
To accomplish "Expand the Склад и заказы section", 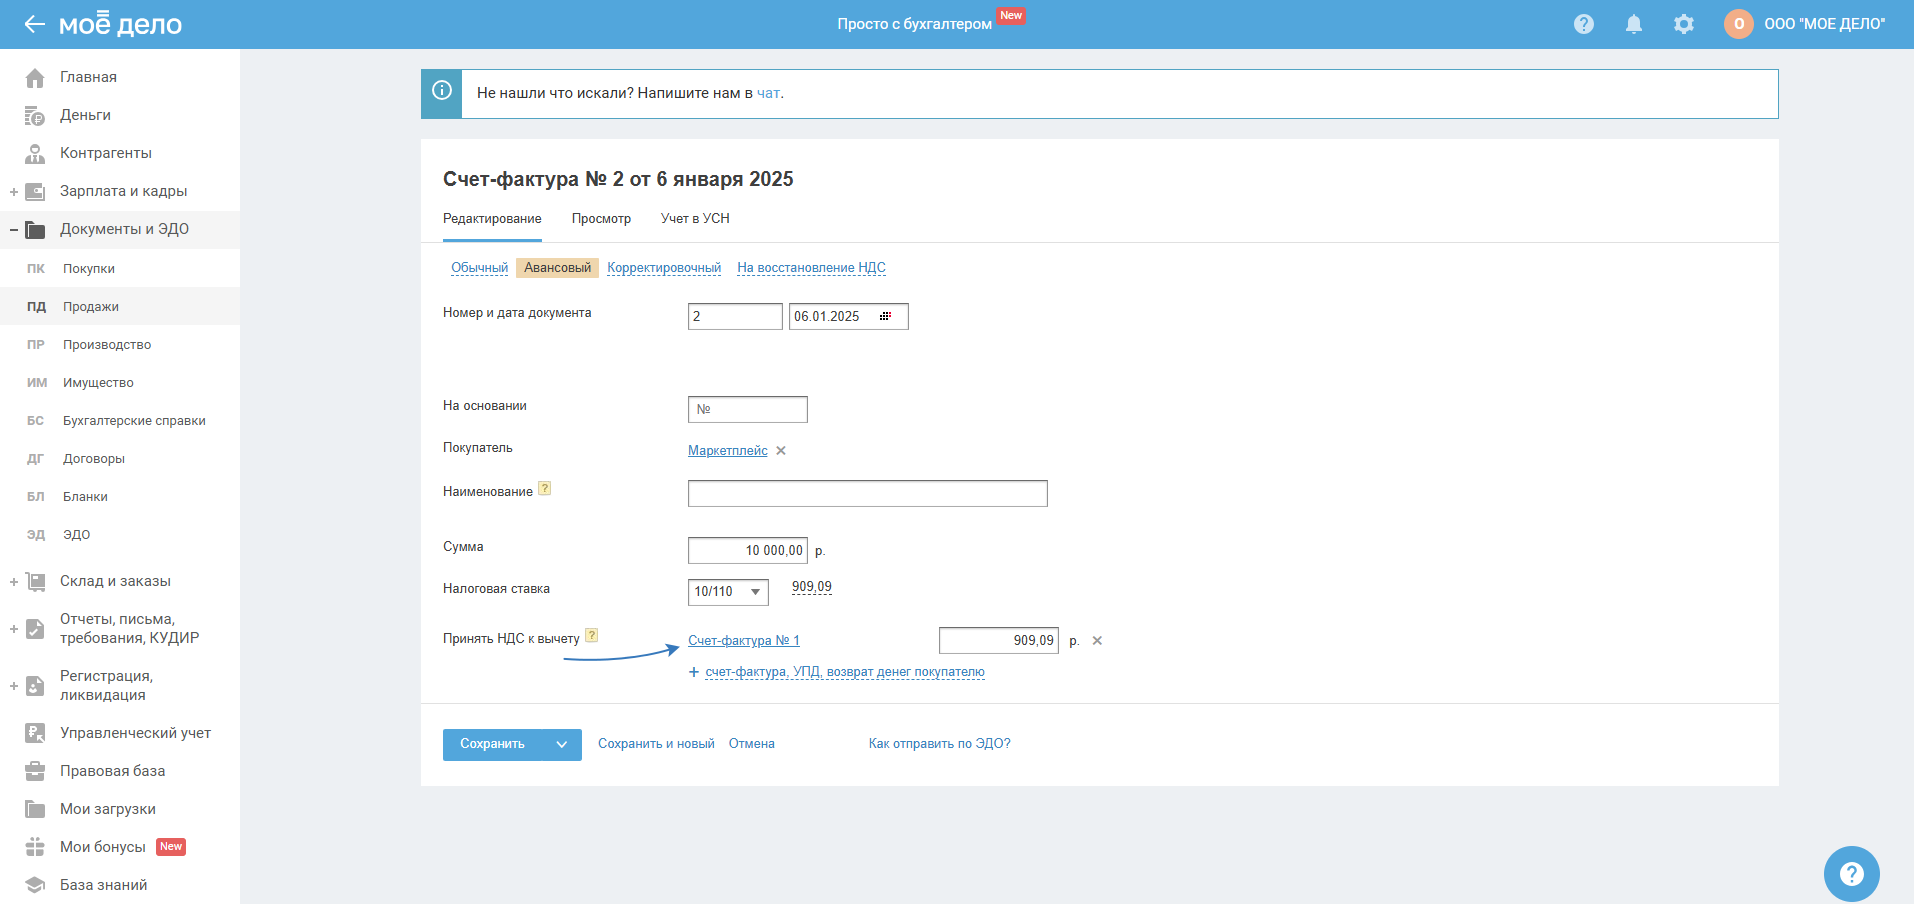I will [x=14, y=581].
